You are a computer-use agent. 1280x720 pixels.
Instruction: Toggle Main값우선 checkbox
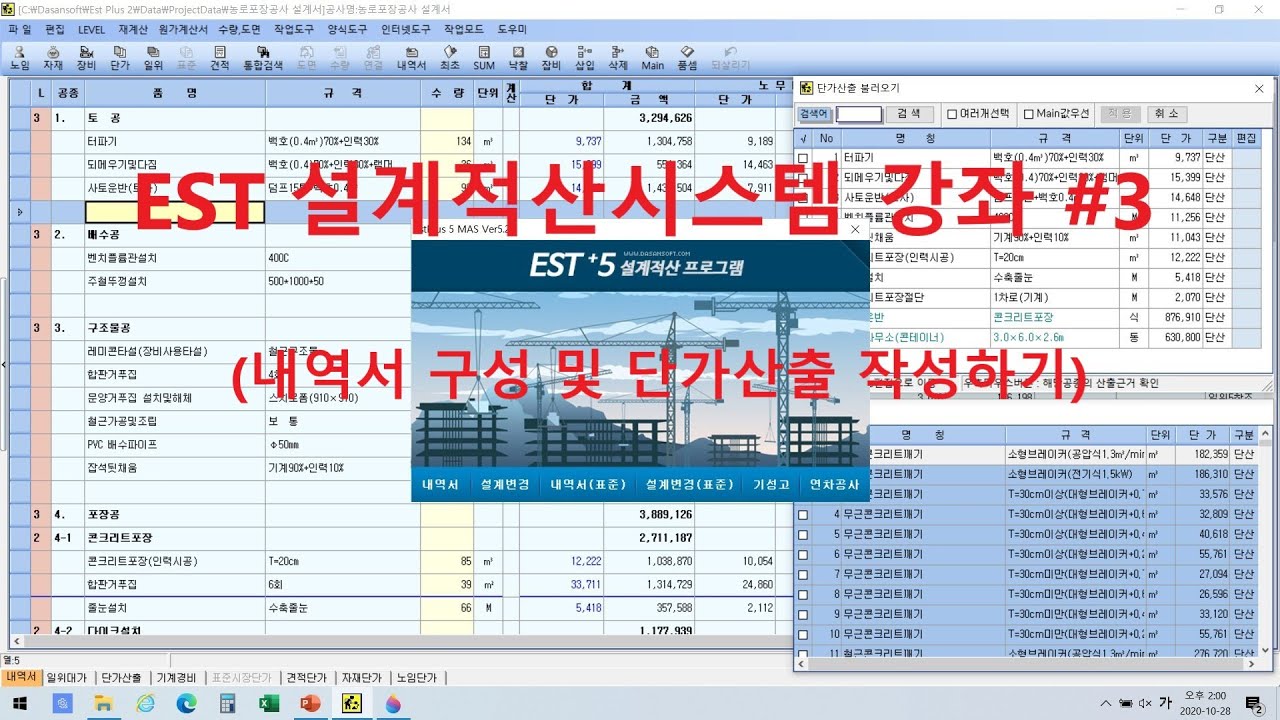click(x=1028, y=114)
